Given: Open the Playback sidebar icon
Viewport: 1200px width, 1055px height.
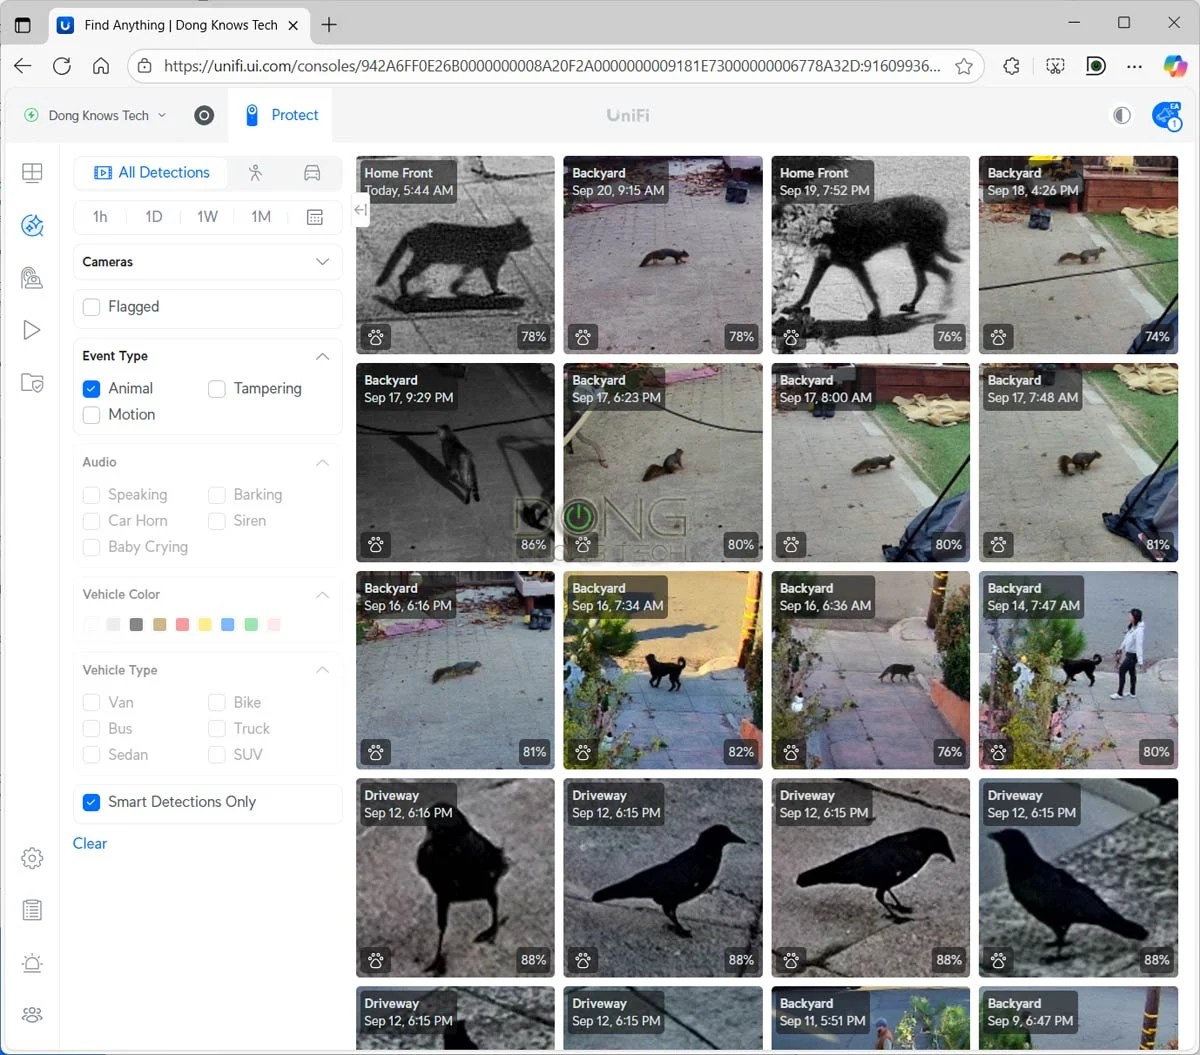Looking at the screenshot, I should 32,330.
